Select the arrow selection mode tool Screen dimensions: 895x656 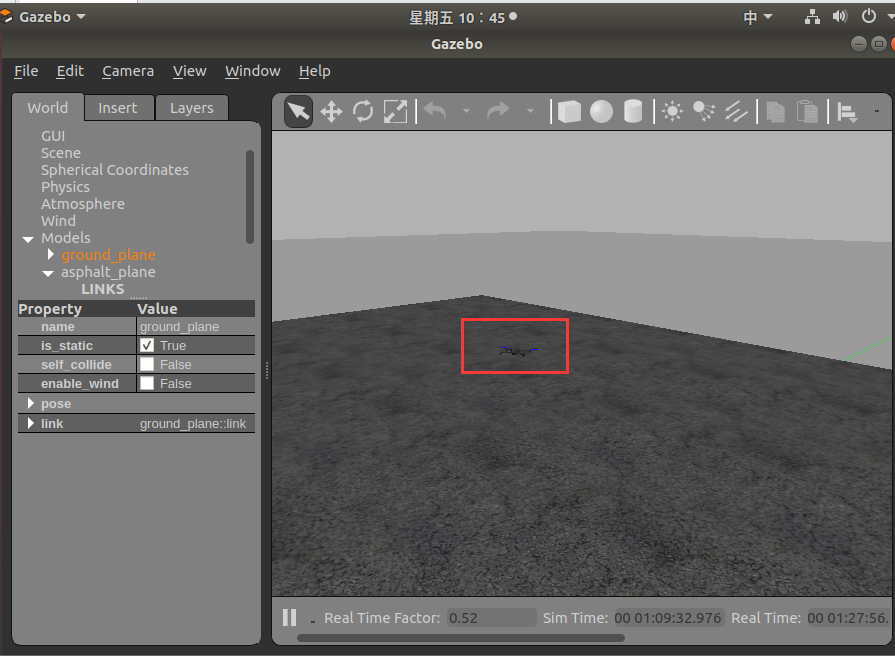[299, 111]
